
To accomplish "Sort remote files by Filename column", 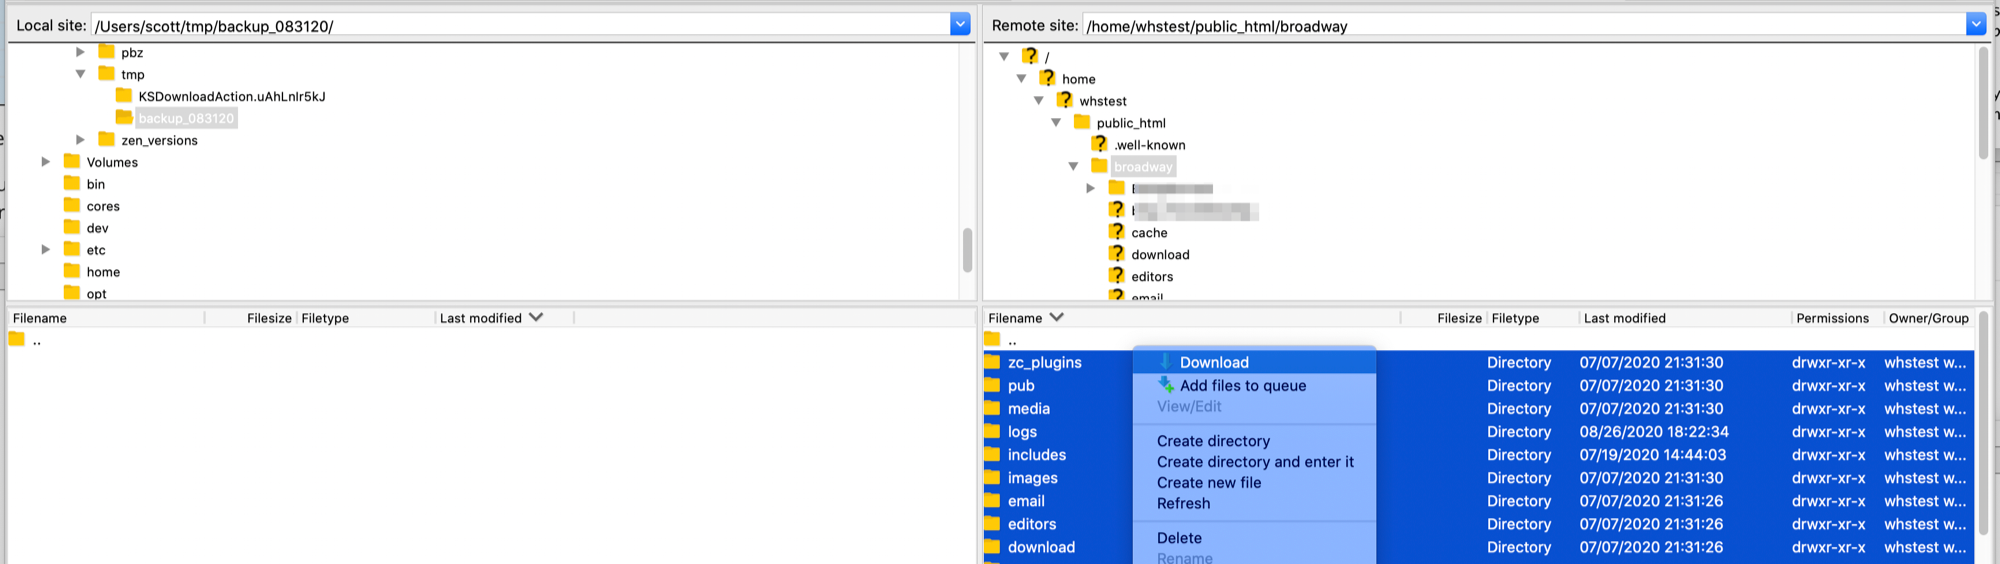I will coord(1192,318).
